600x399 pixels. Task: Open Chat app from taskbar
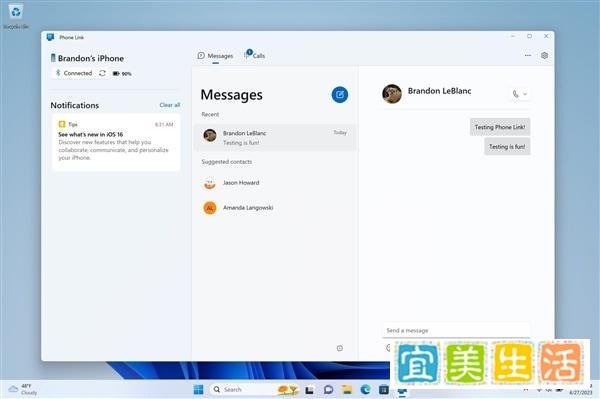(328, 390)
